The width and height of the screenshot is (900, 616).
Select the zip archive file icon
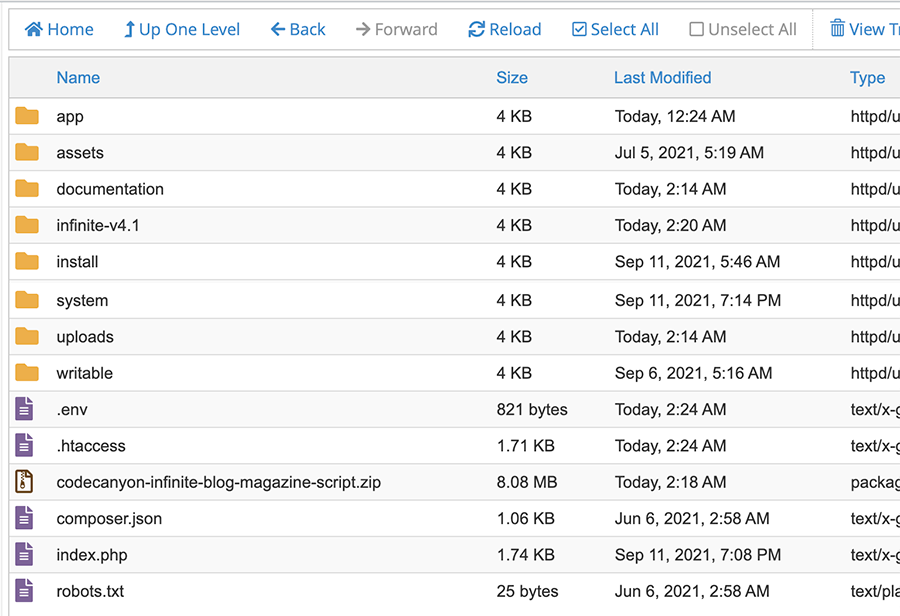pyautogui.click(x=25, y=482)
